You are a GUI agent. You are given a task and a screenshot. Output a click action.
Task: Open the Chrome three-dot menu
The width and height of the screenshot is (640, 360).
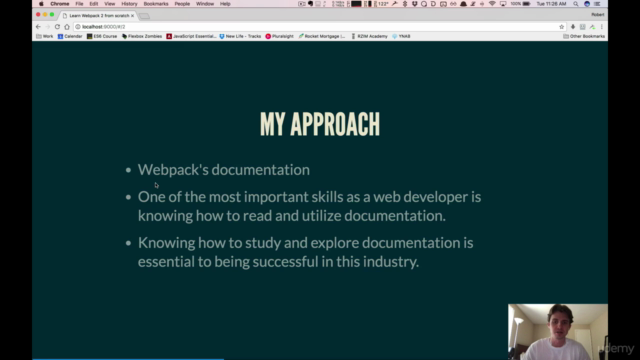(602, 27)
